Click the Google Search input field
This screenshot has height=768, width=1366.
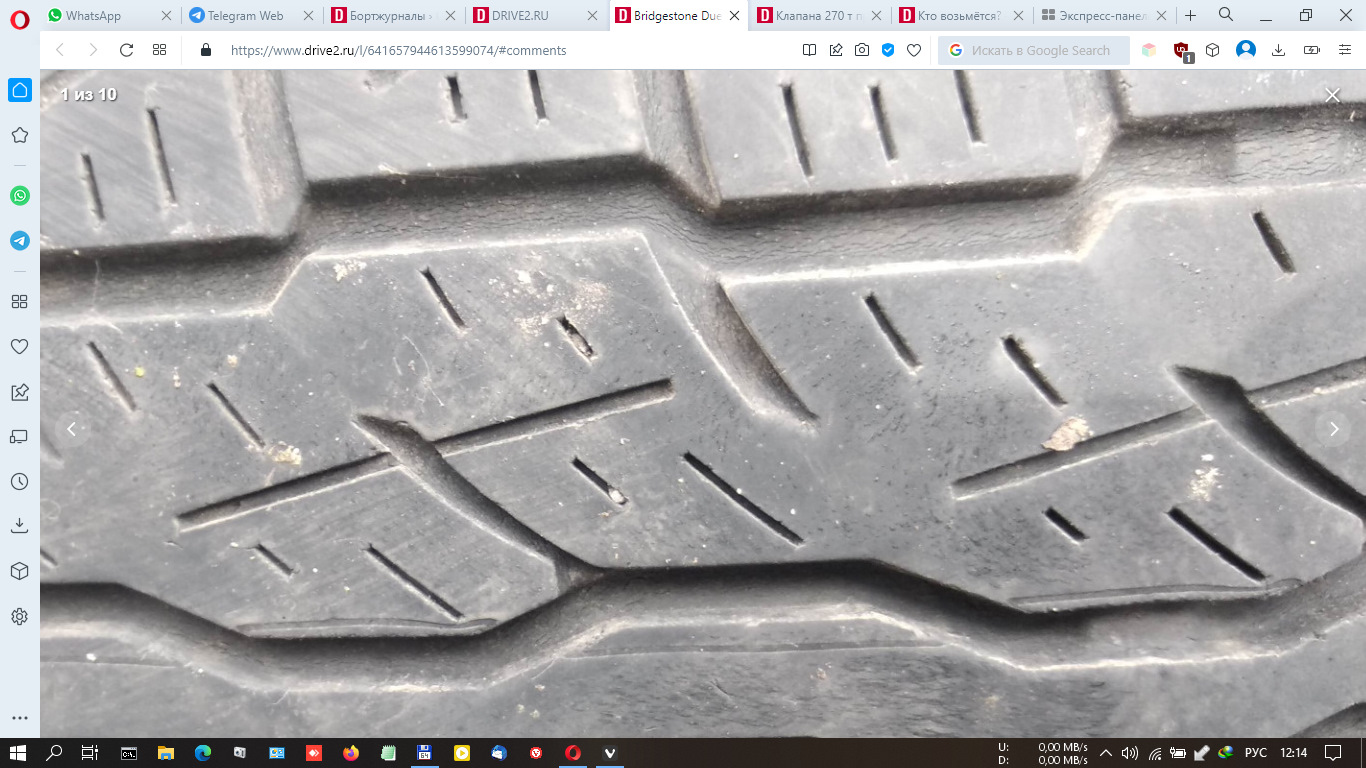[x=1040, y=50]
